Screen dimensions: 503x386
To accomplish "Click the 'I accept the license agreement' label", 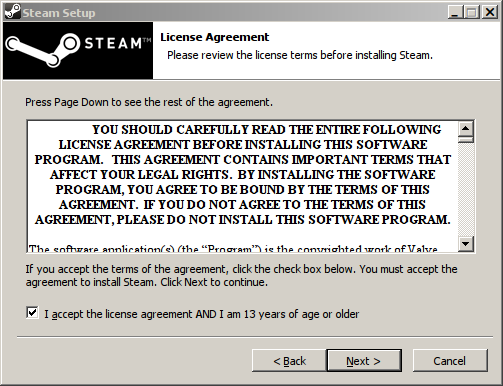I will coord(202,314).
